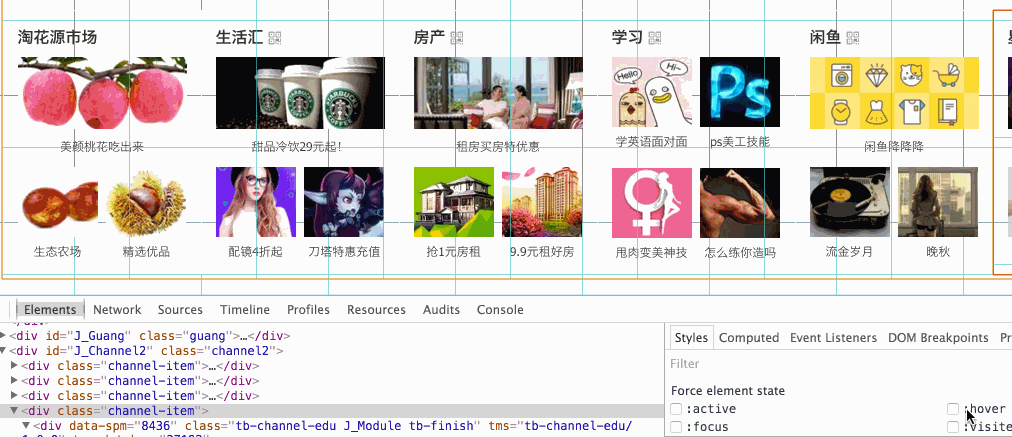Click the red dates fruit thumbnail
Viewport: 1012px width, 437px height.
[58, 203]
